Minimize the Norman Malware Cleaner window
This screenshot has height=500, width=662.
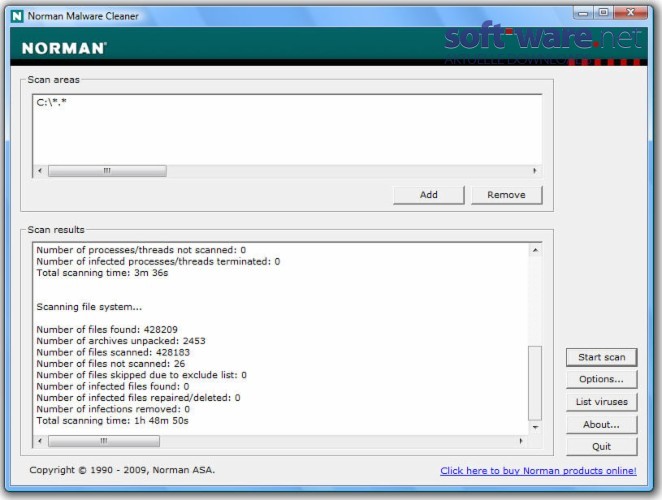click(x=583, y=13)
